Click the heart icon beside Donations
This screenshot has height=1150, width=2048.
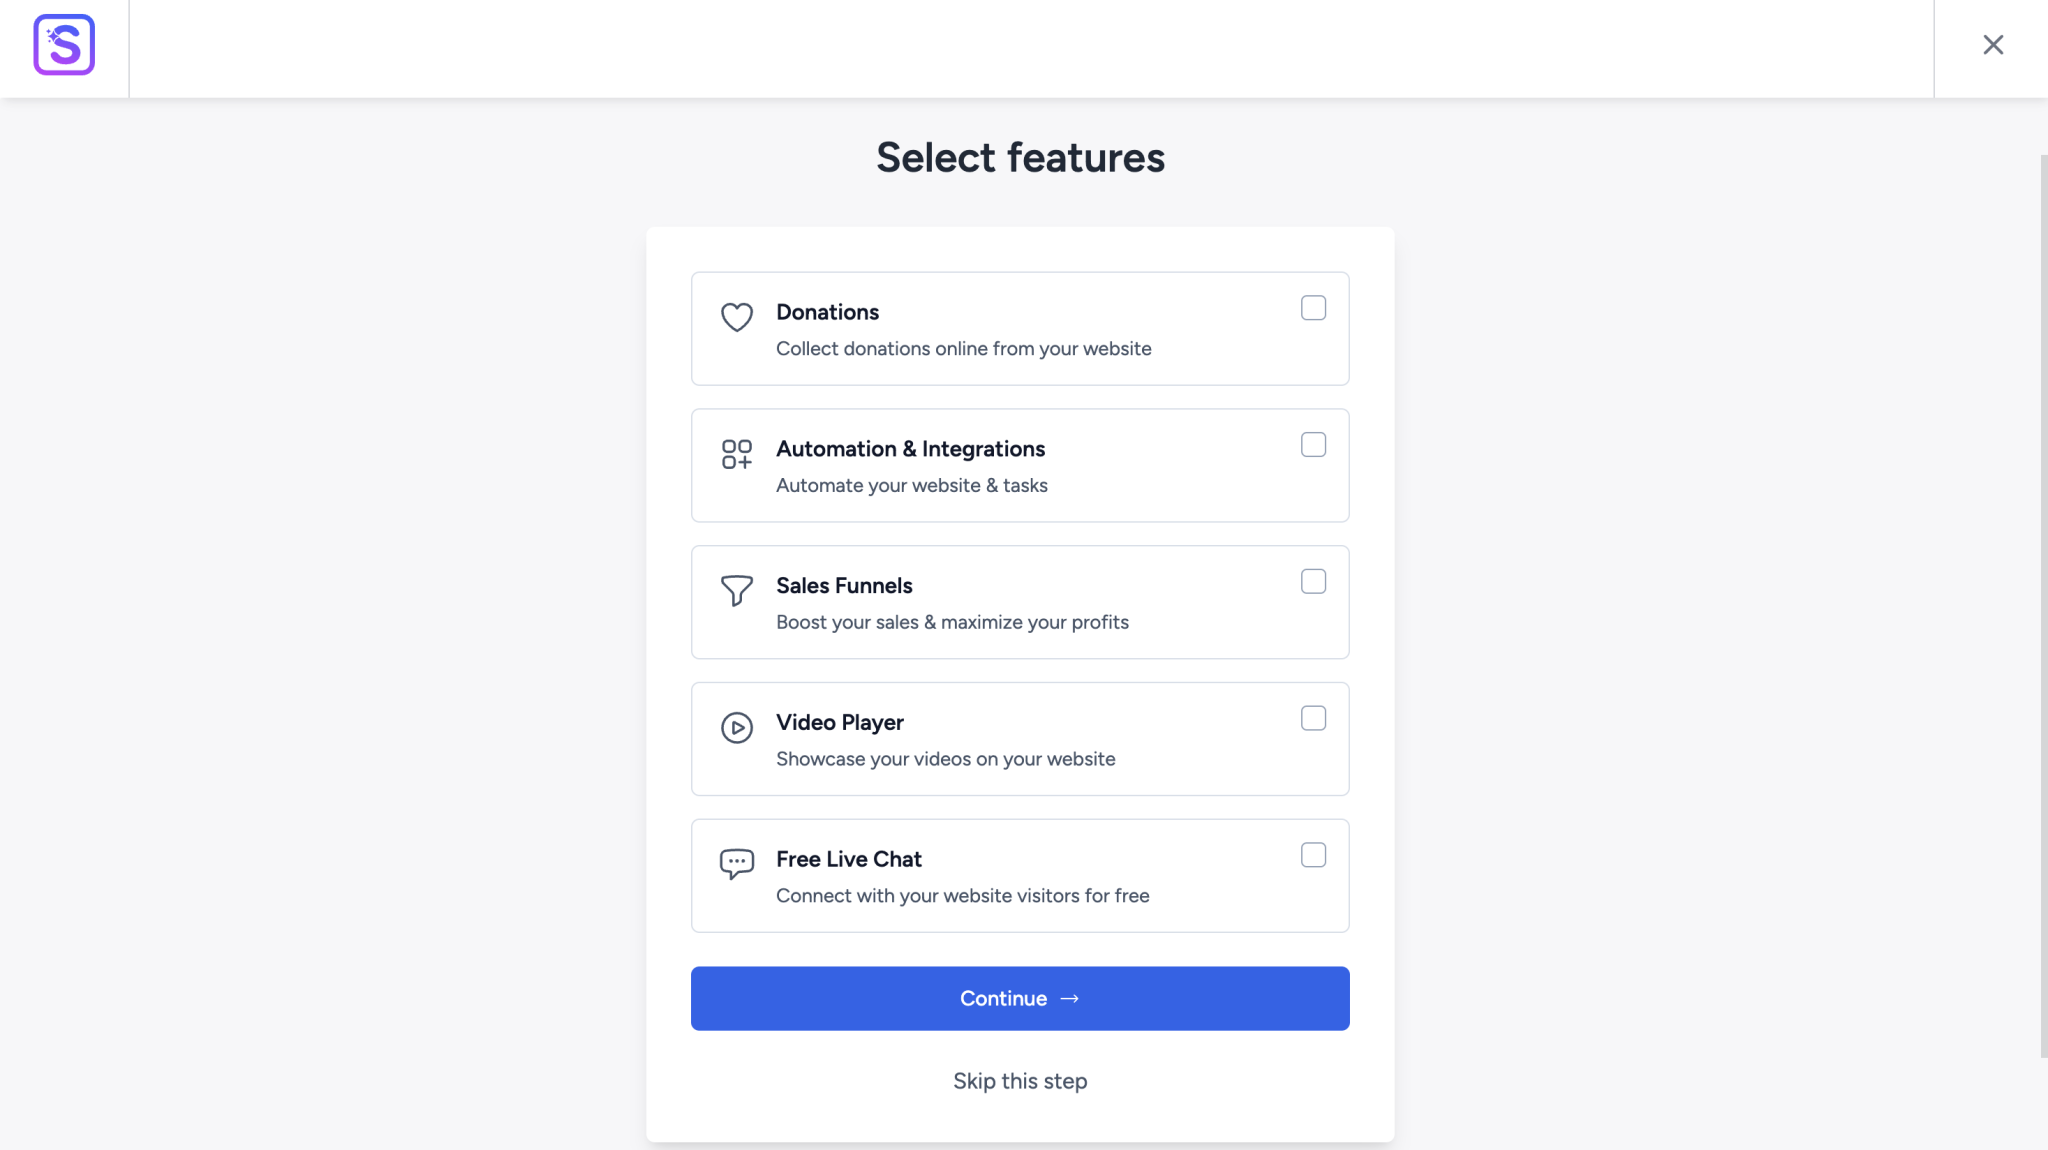point(737,318)
